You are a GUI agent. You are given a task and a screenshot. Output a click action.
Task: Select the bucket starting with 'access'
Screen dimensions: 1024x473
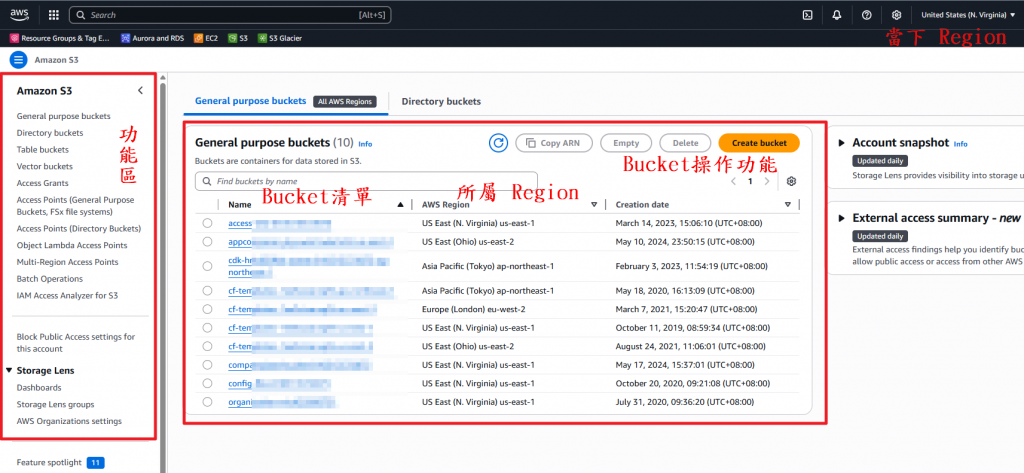pyautogui.click(x=207, y=223)
